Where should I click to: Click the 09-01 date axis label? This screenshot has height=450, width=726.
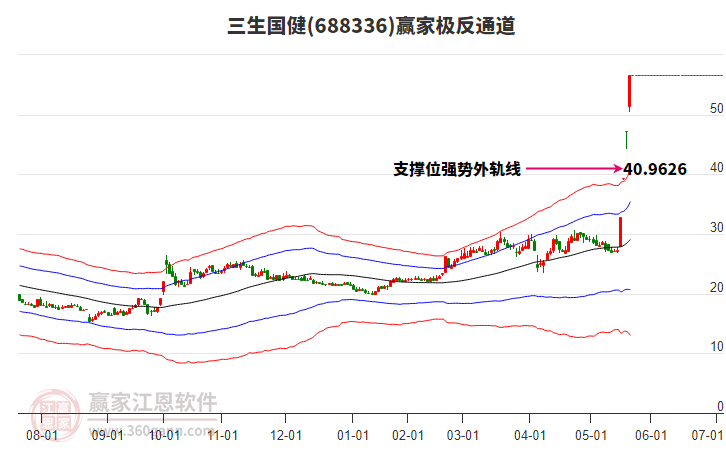click(x=107, y=435)
